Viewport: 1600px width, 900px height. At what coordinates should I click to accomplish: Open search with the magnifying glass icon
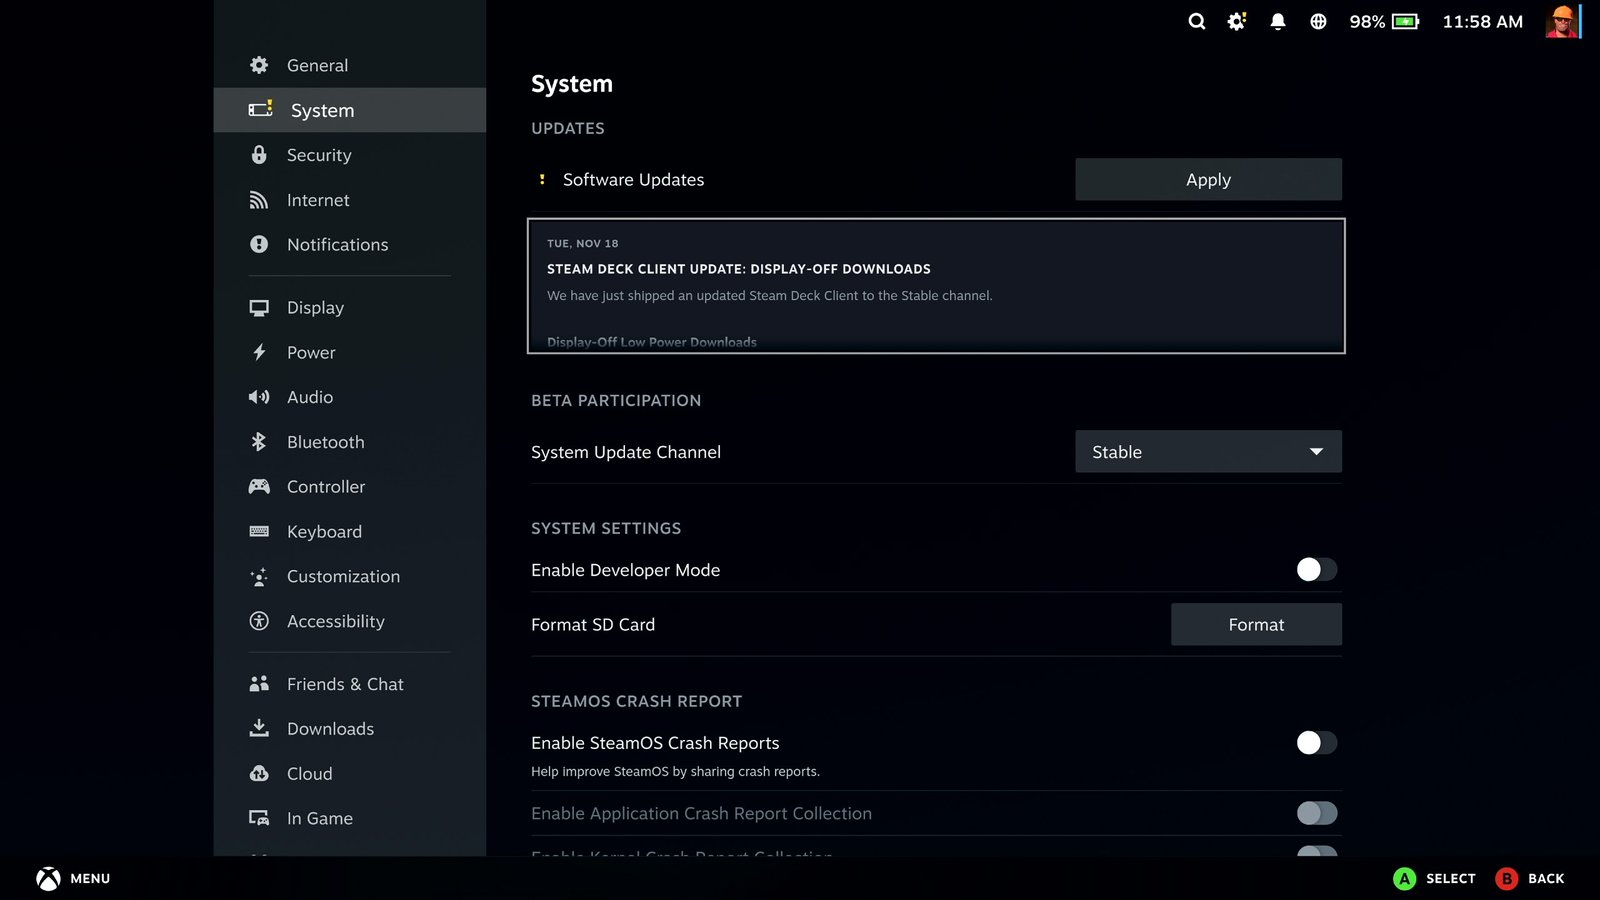tap(1196, 21)
